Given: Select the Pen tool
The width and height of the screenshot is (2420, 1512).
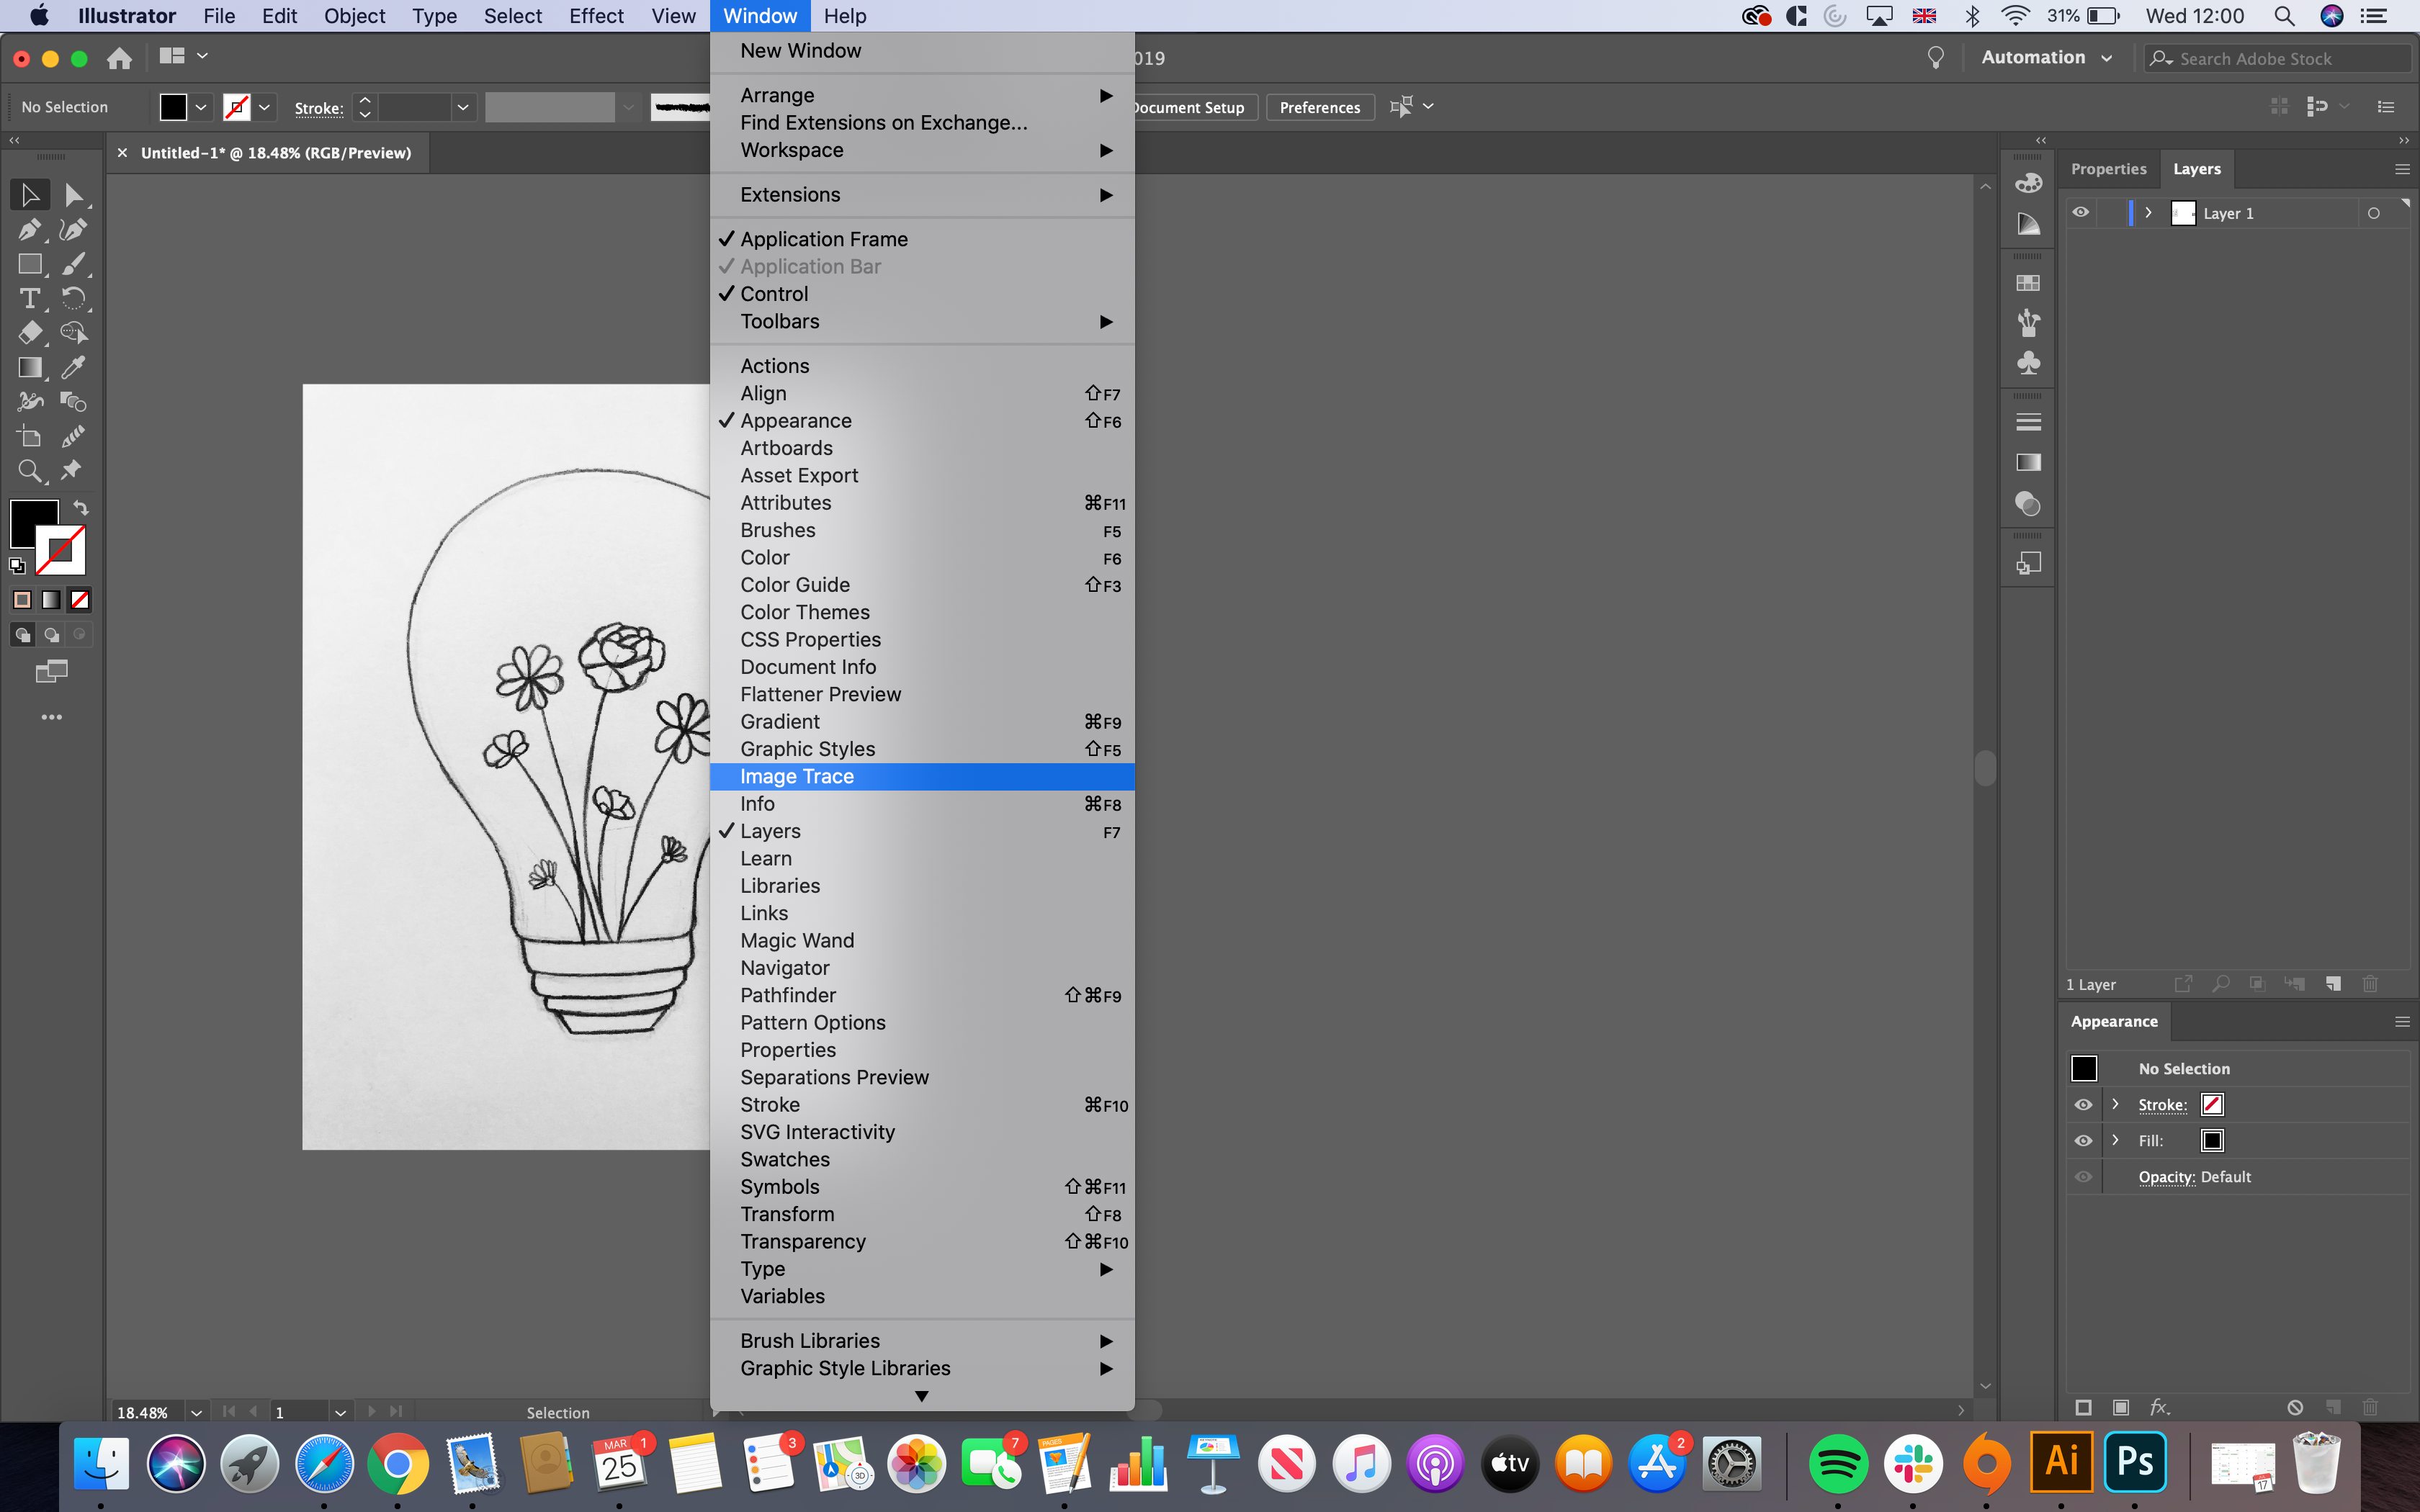Looking at the screenshot, I should point(29,230).
